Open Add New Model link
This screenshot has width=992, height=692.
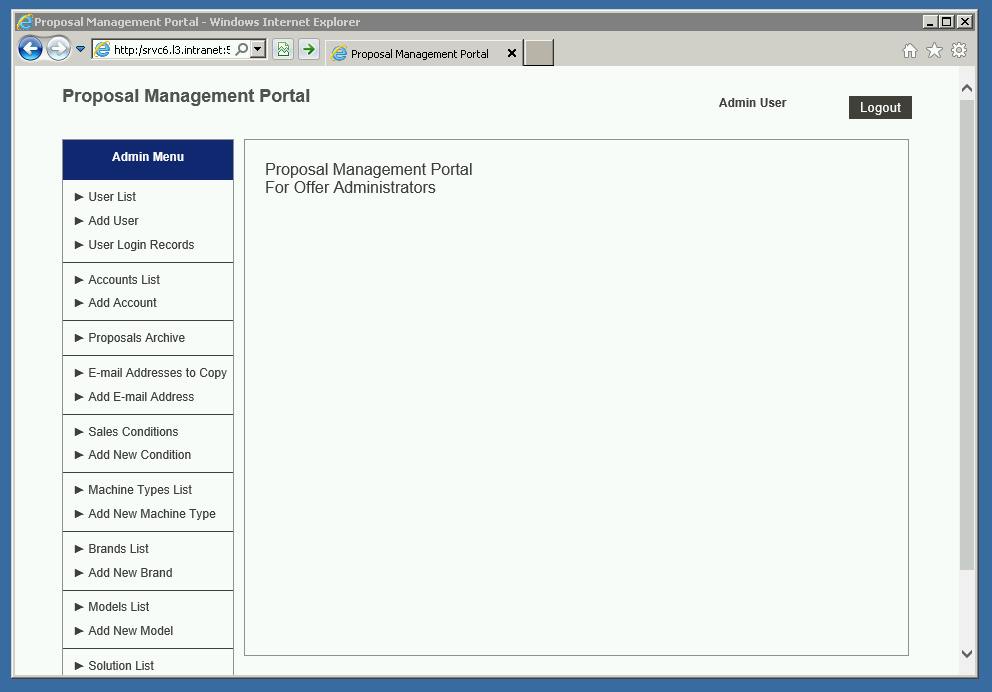[130, 631]
